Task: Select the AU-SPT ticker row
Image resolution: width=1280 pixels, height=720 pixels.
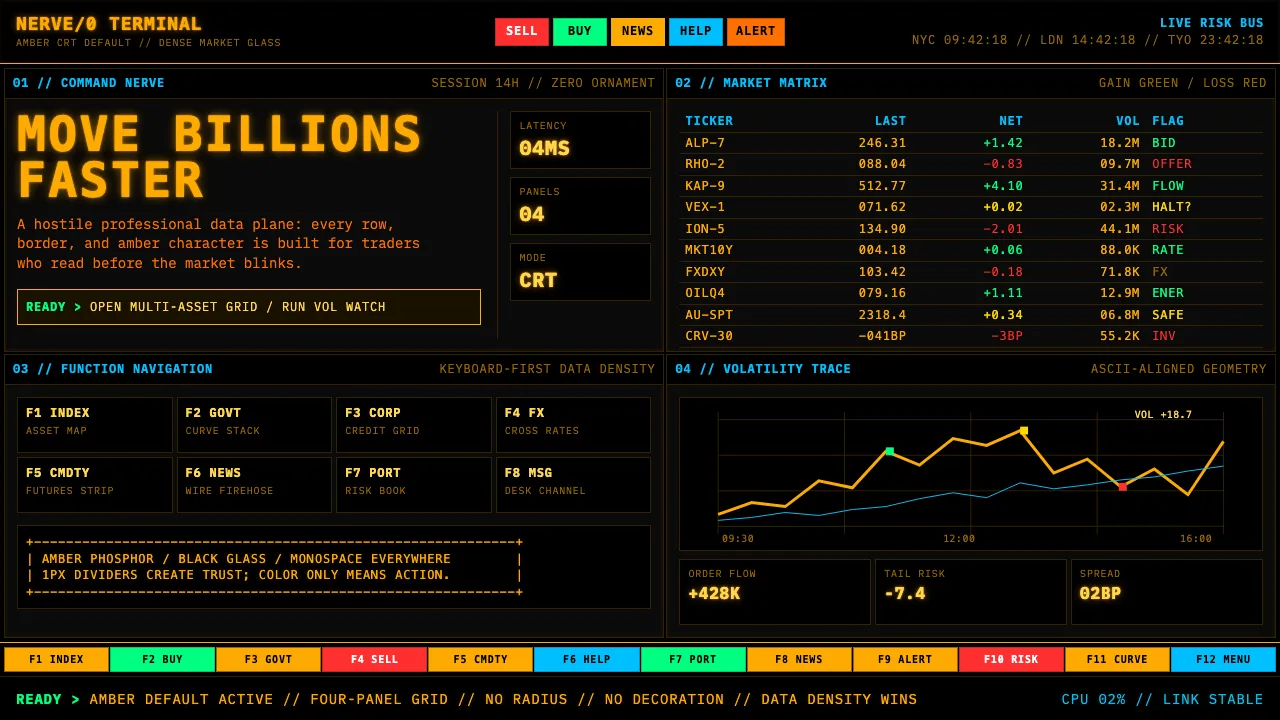Action: click(x=971, y=315)
